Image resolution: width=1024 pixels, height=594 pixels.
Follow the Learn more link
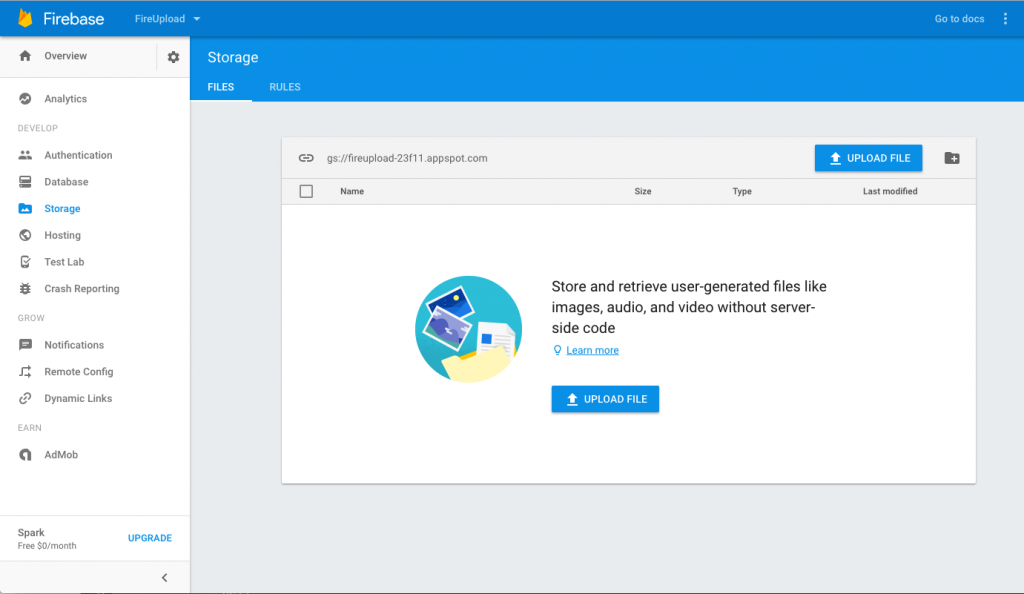(x=592, y=351)
